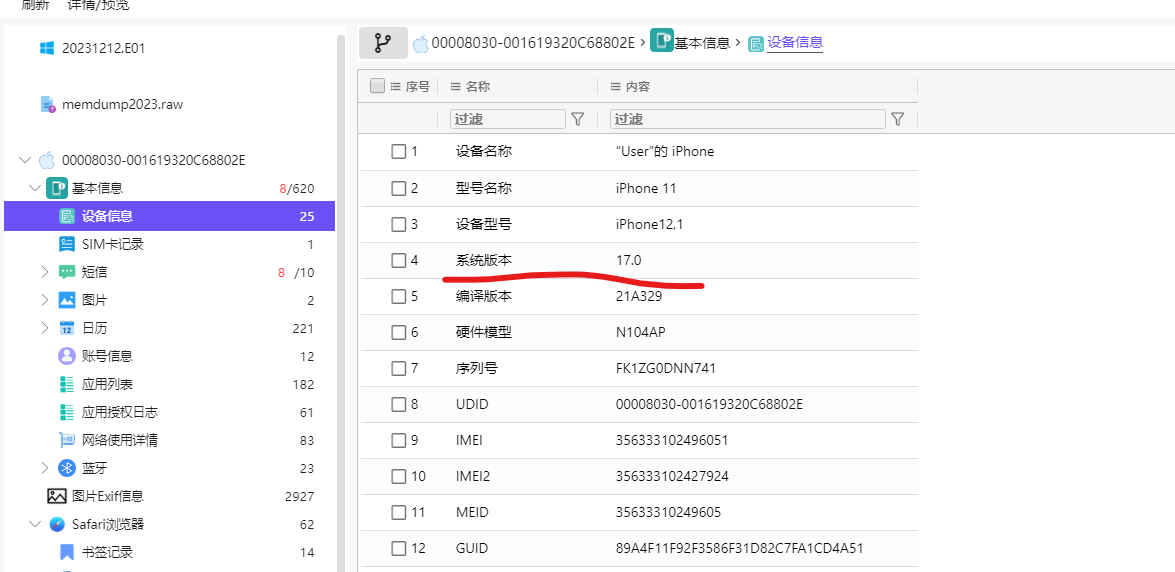Click 基本信息 in the breadcrumb path

[702, 43]
